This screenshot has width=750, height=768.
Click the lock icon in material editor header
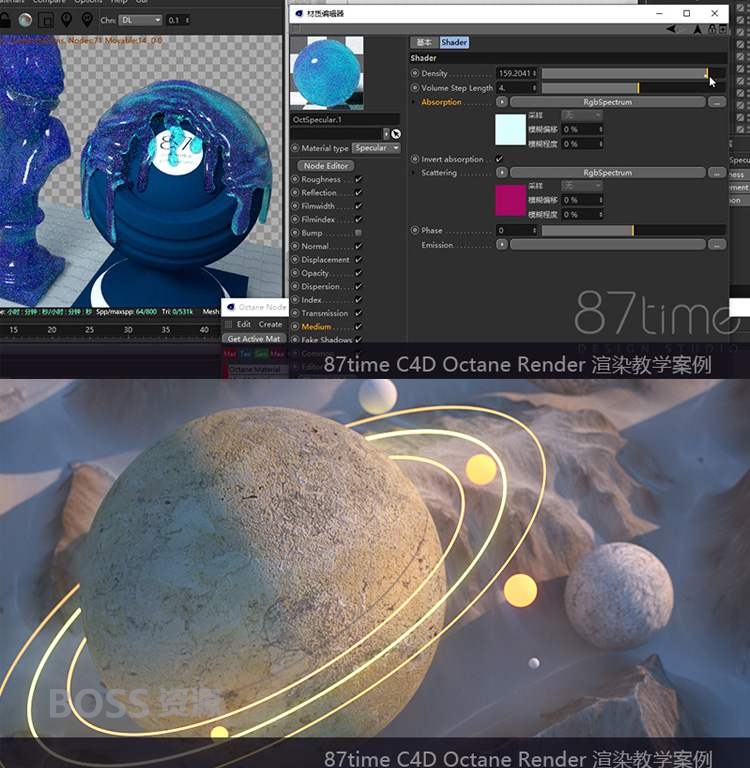point(712,29)
